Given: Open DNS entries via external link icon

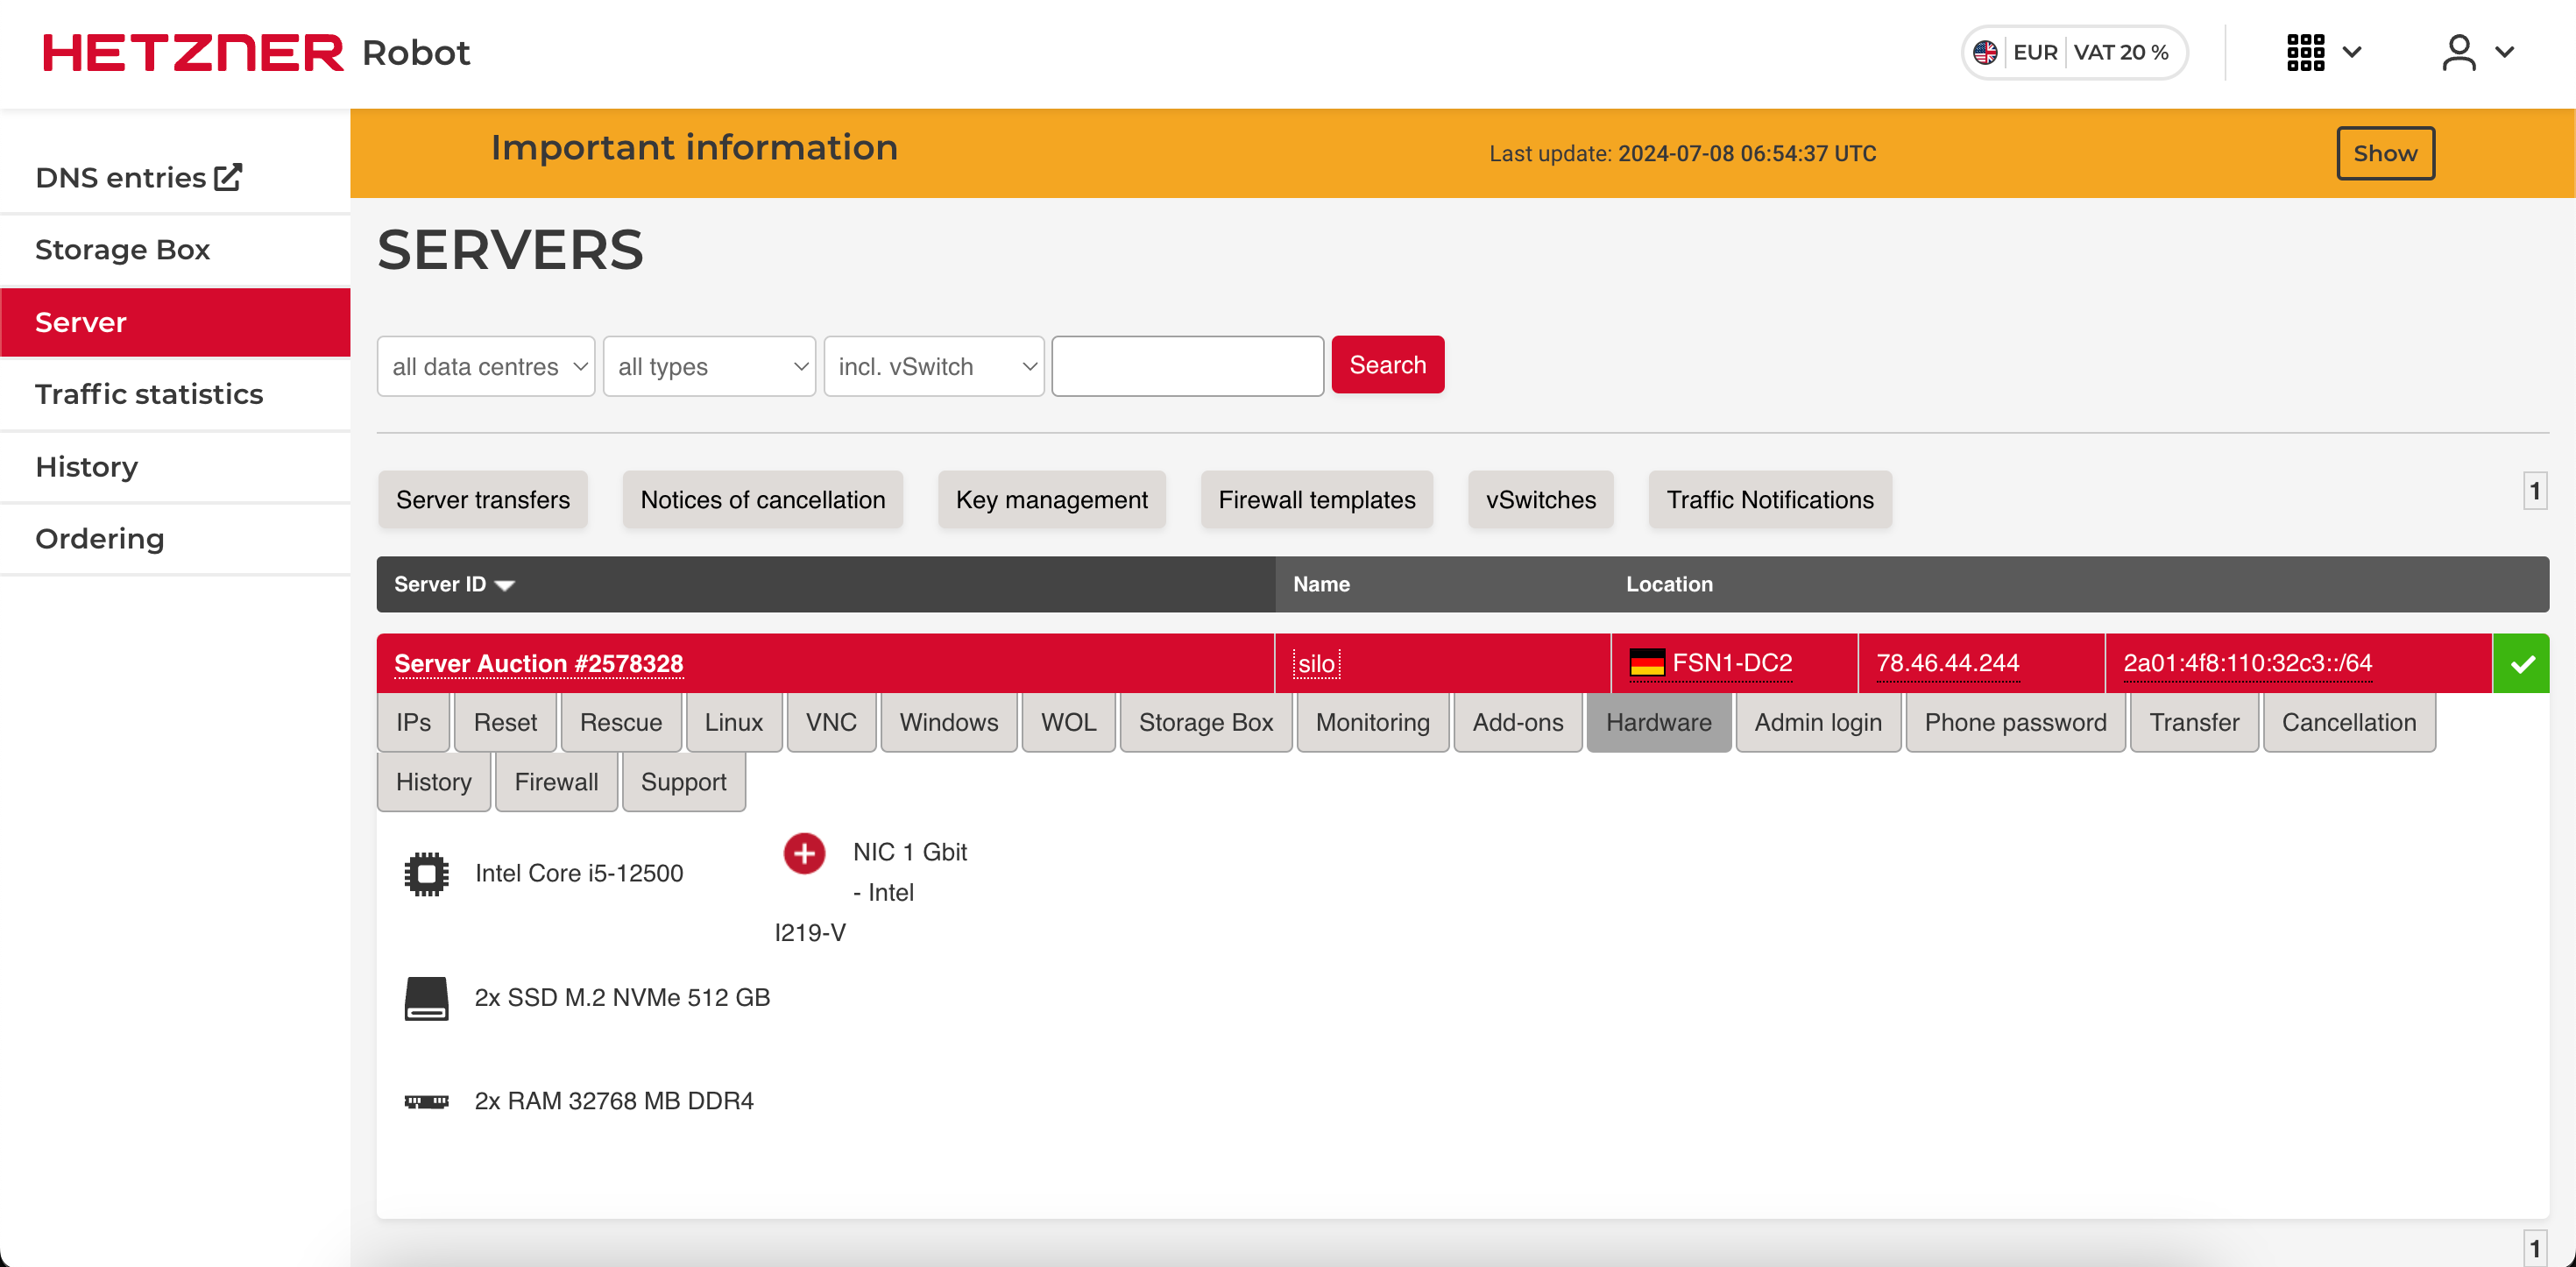Looking at the screenshot, I should [x=228, y=175].
